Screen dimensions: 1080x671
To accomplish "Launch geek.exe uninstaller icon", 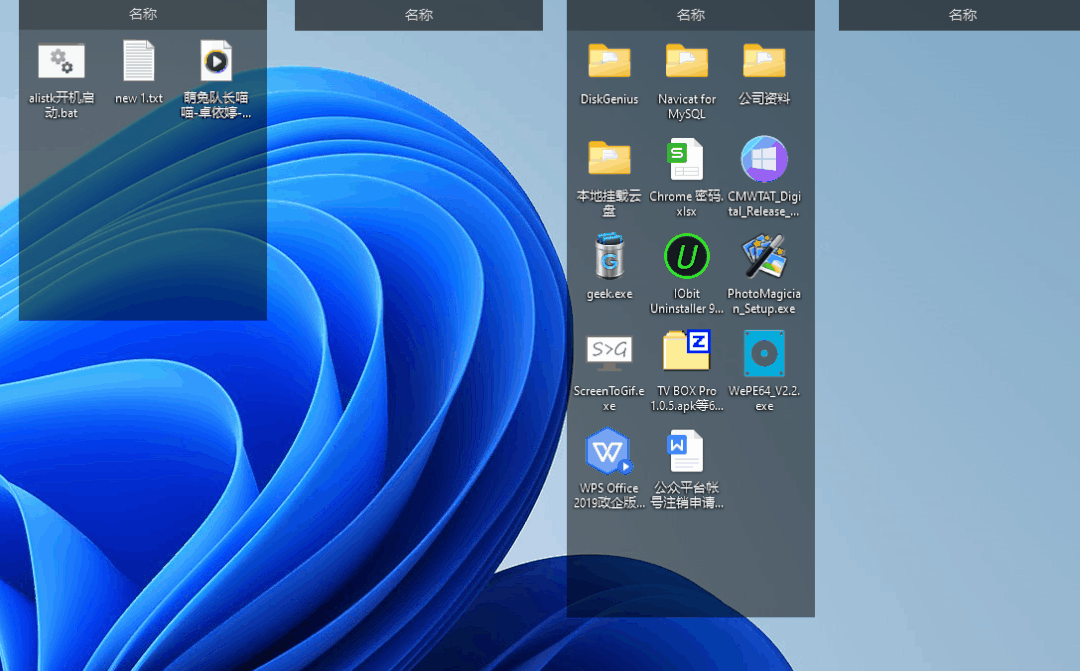I will point(610,256).
